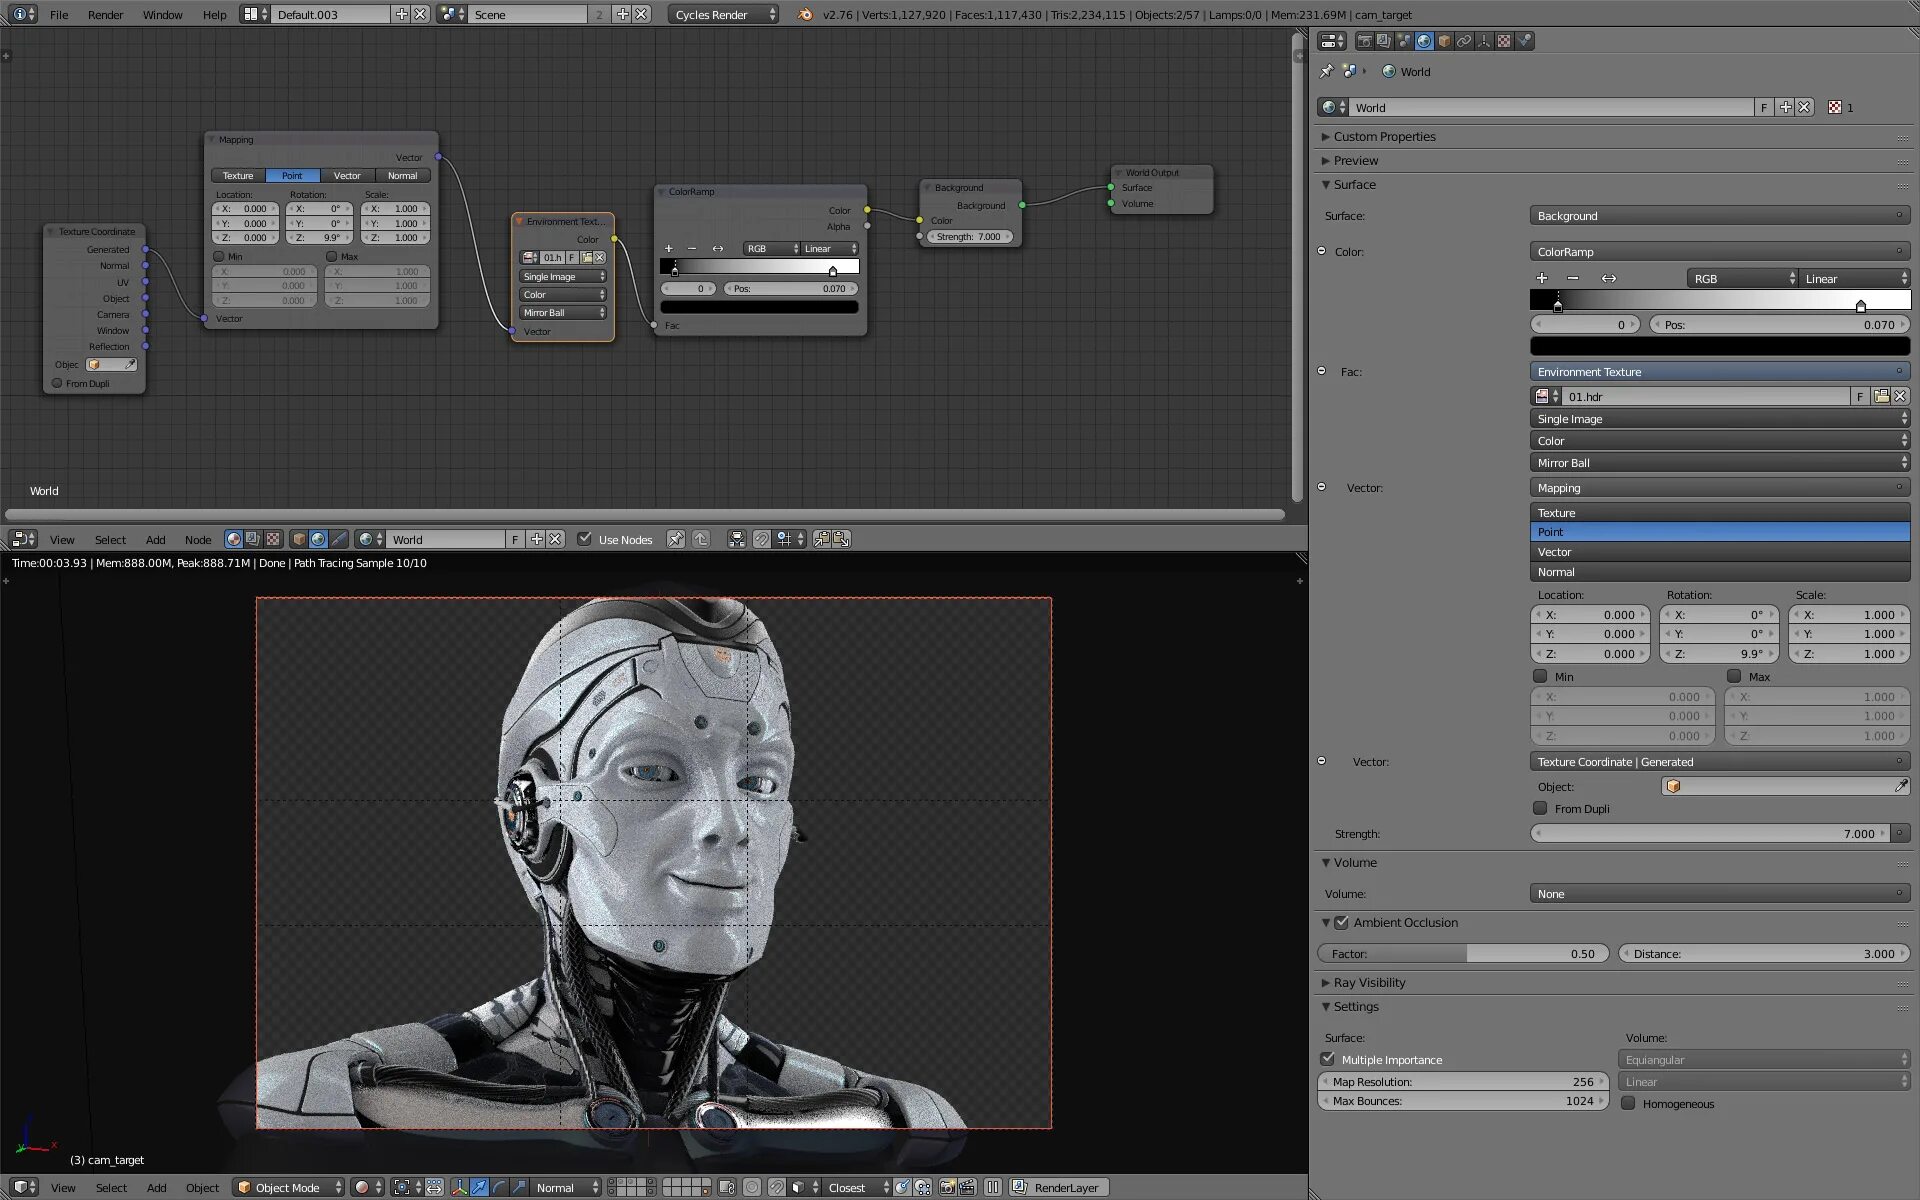The width and height of the screenshot is (1920, 1200).
Task: Open the Object properties tab (cube icon)
Action: (1444, 41)
